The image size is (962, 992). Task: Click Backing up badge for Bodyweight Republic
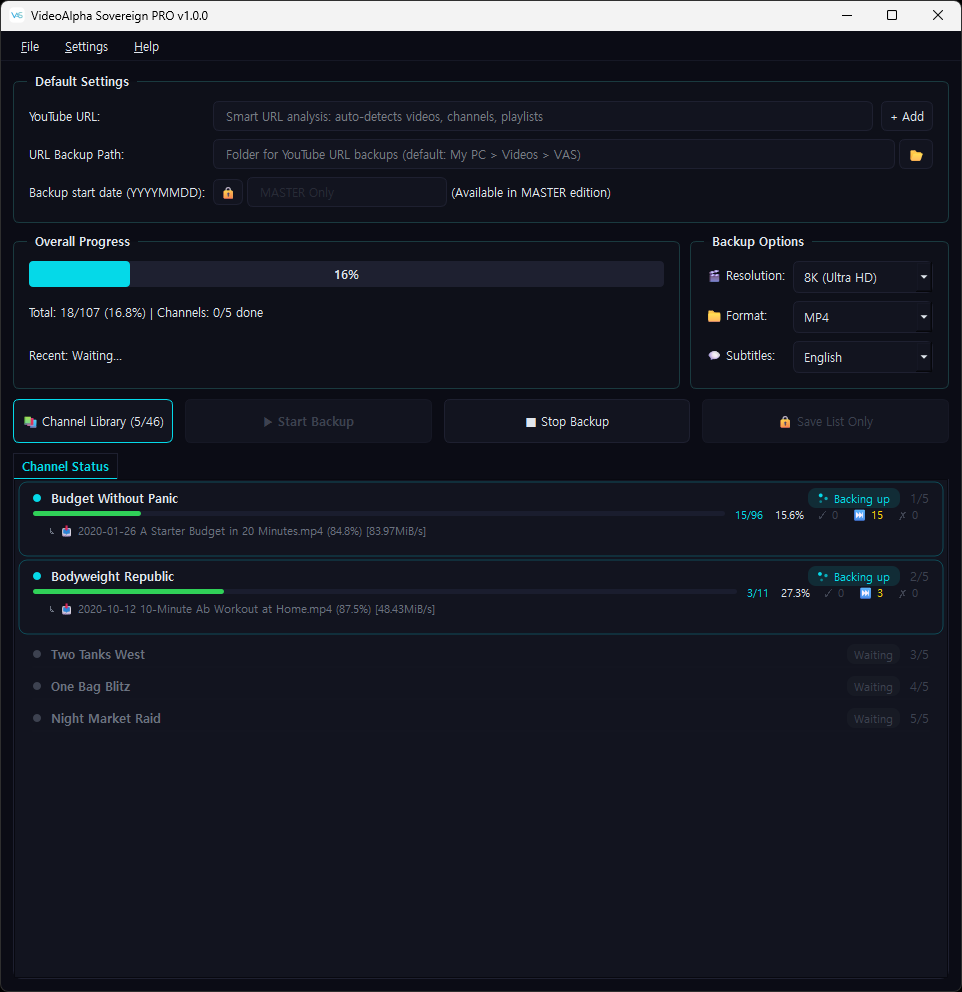(x=854, y=577)
